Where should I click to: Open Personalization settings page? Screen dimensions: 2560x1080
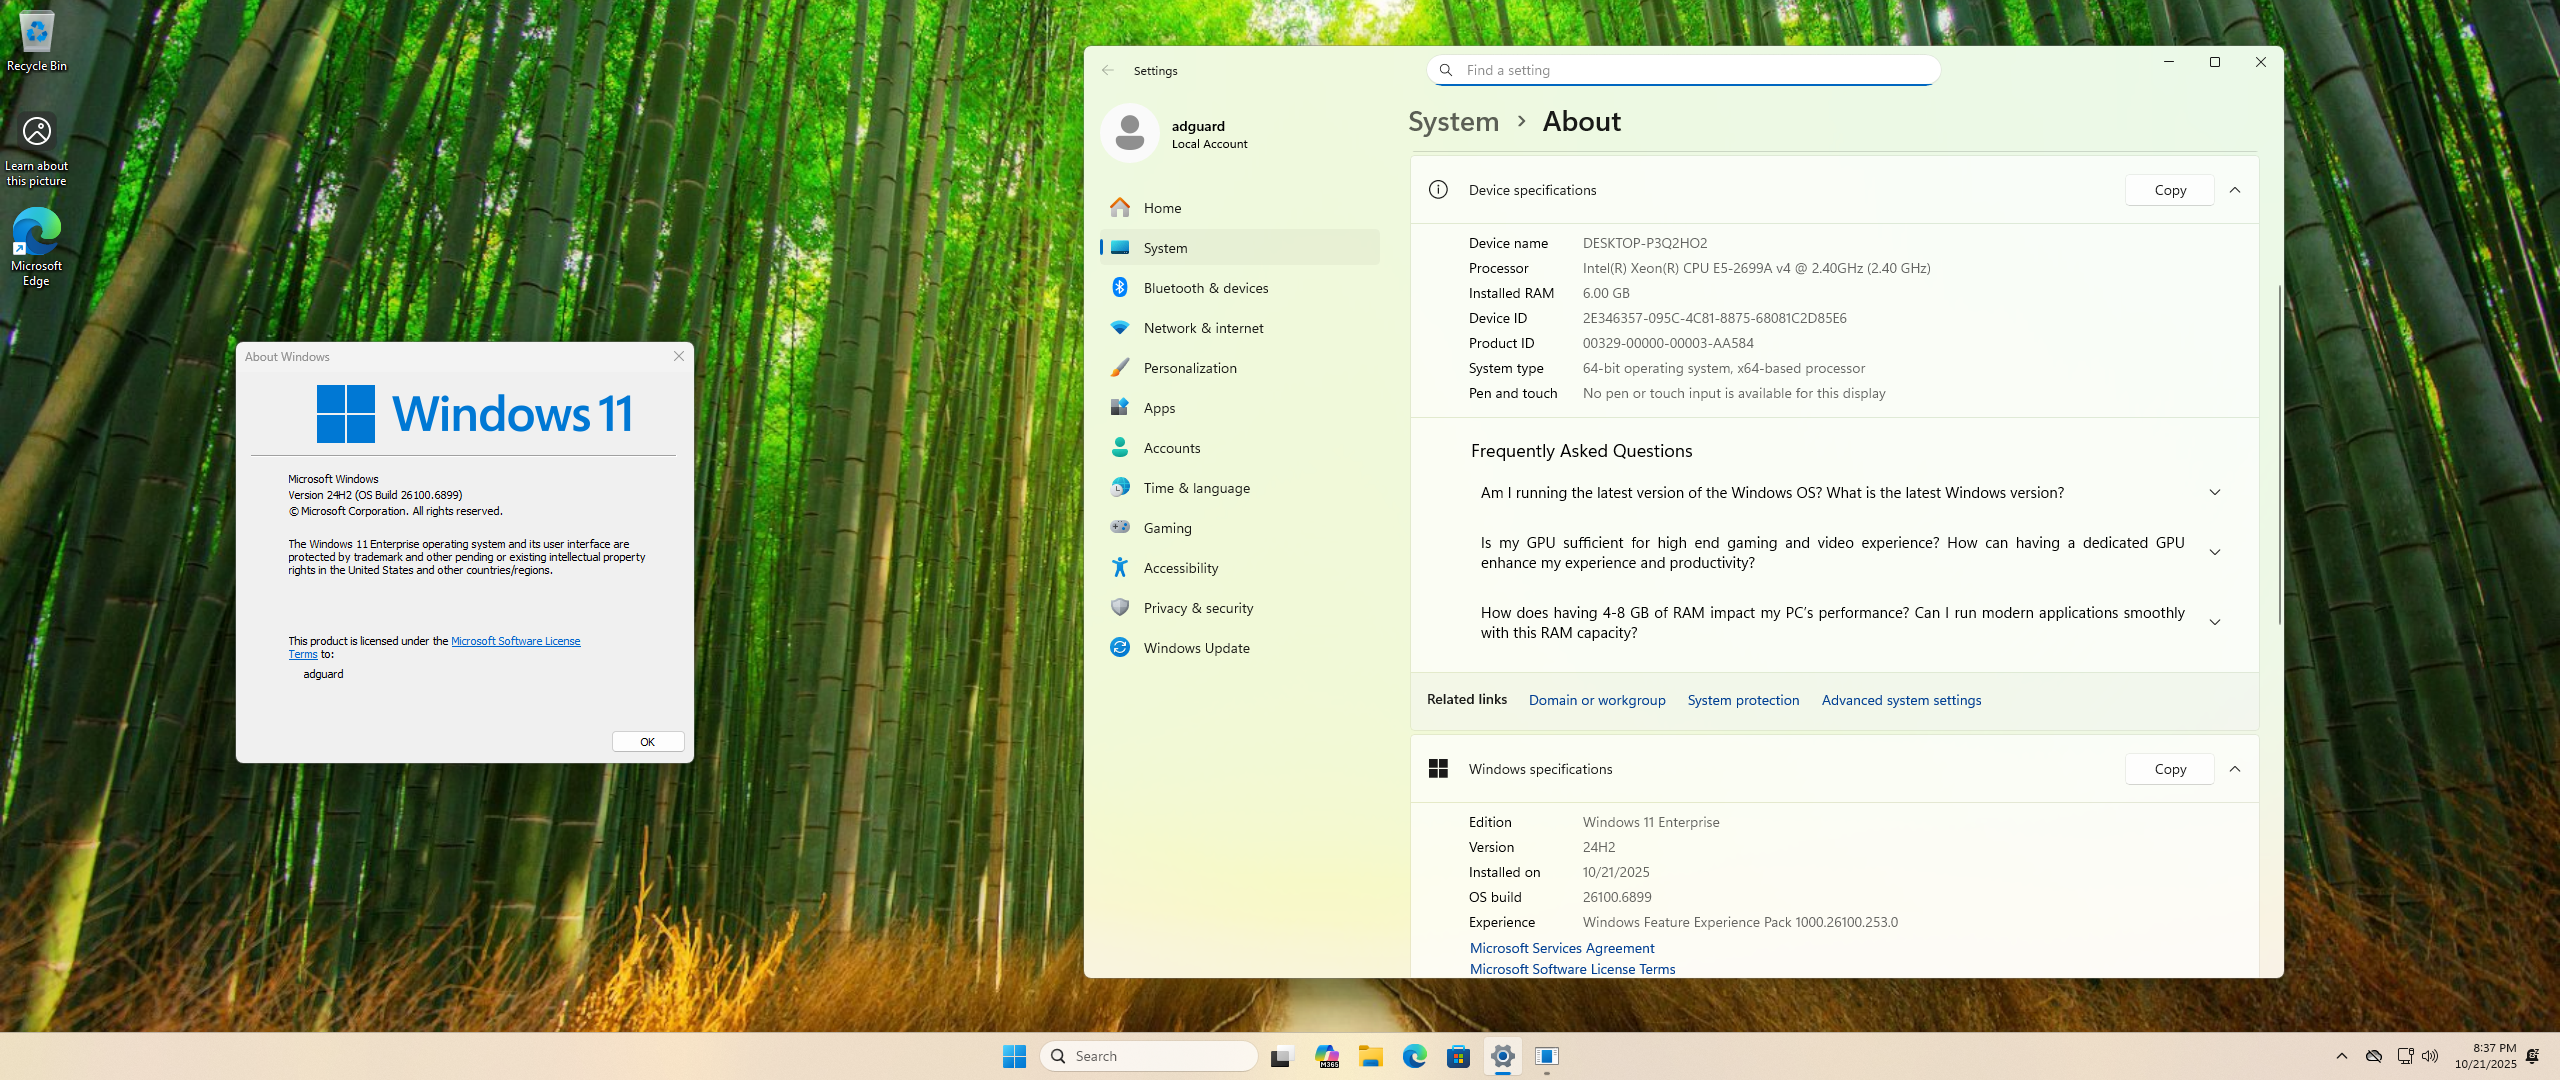click(1189, 368)
